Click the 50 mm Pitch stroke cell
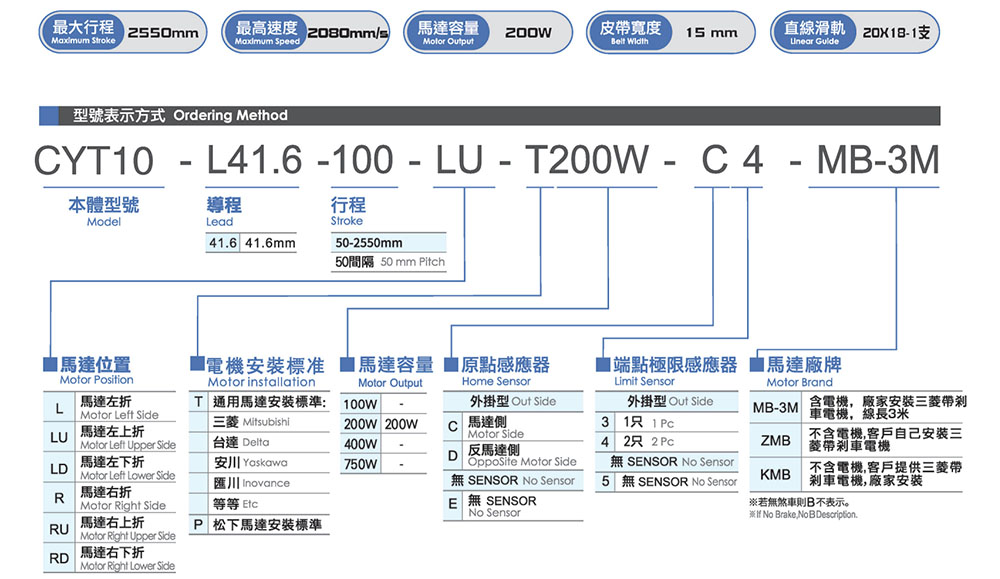Image resolution: width=1000 pixels, height=579 pixels. (388, 262)
